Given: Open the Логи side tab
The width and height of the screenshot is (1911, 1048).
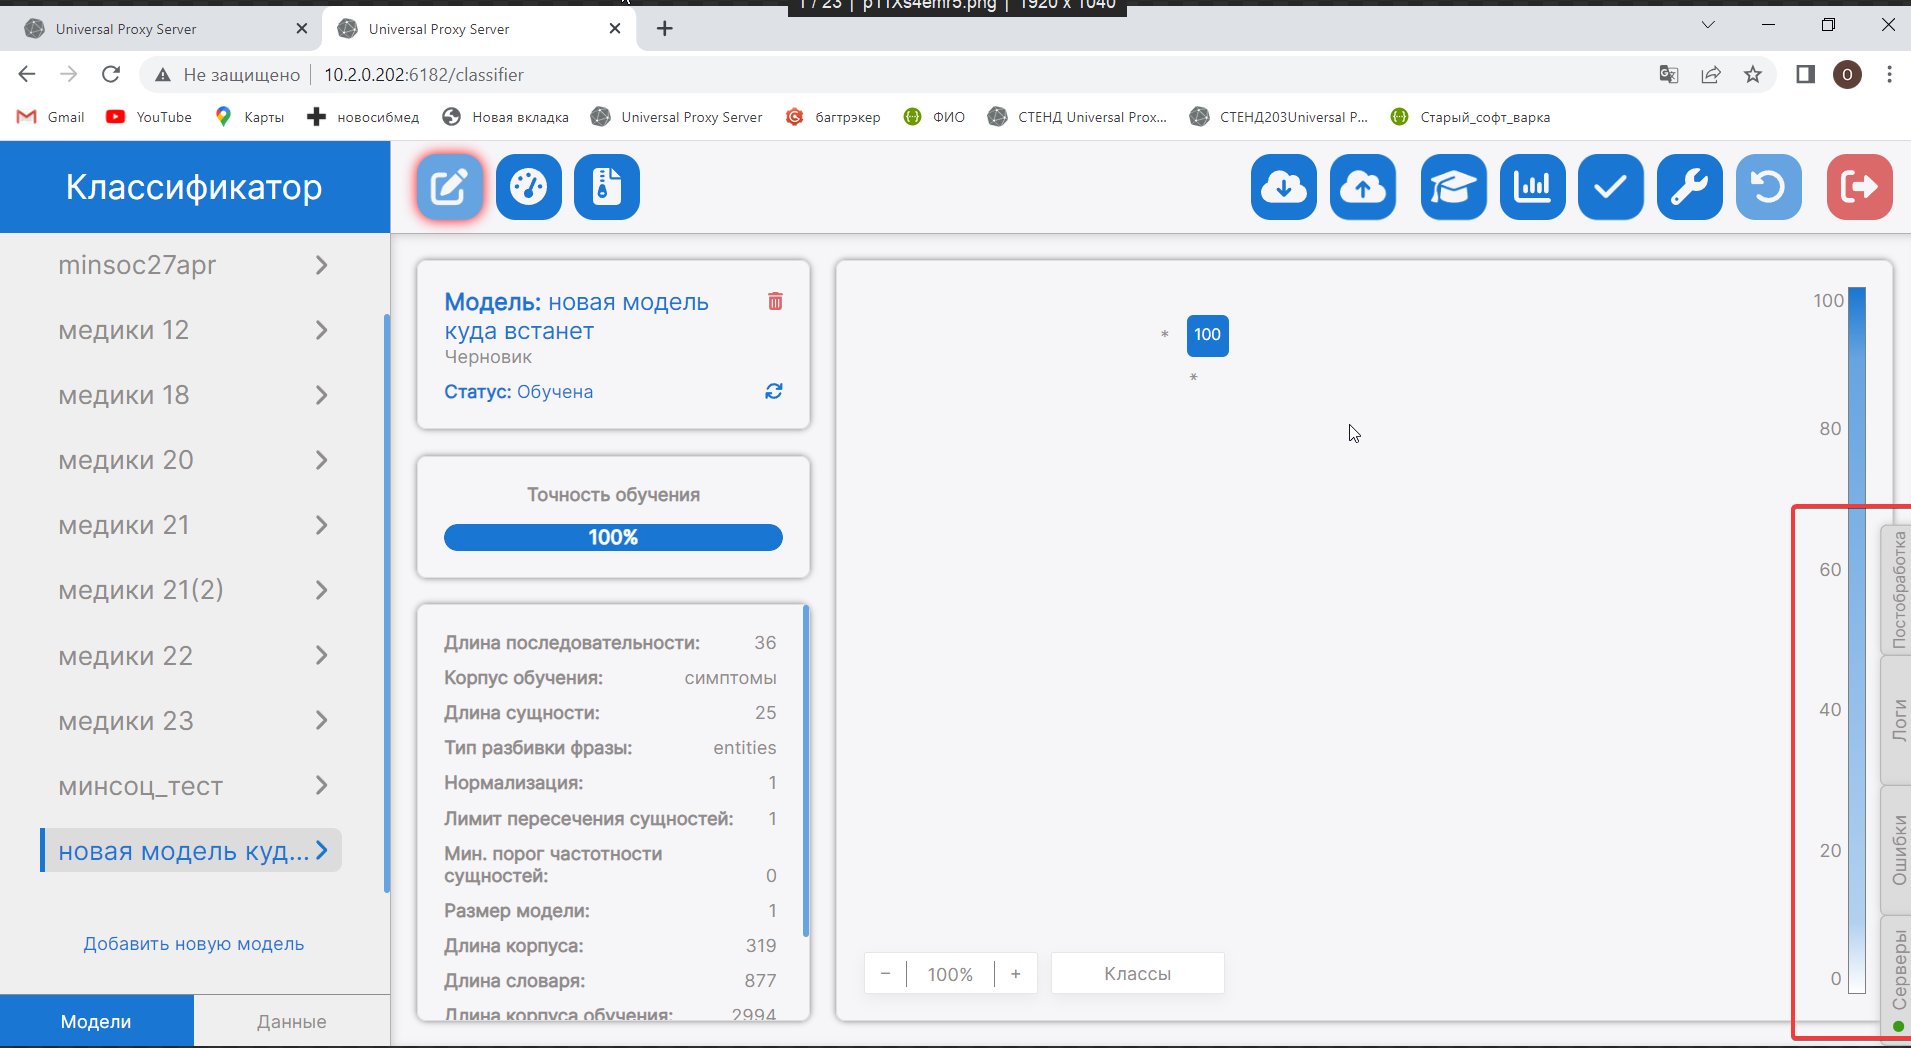Looking at the screenshot, I should click(x=1897, y=720).
